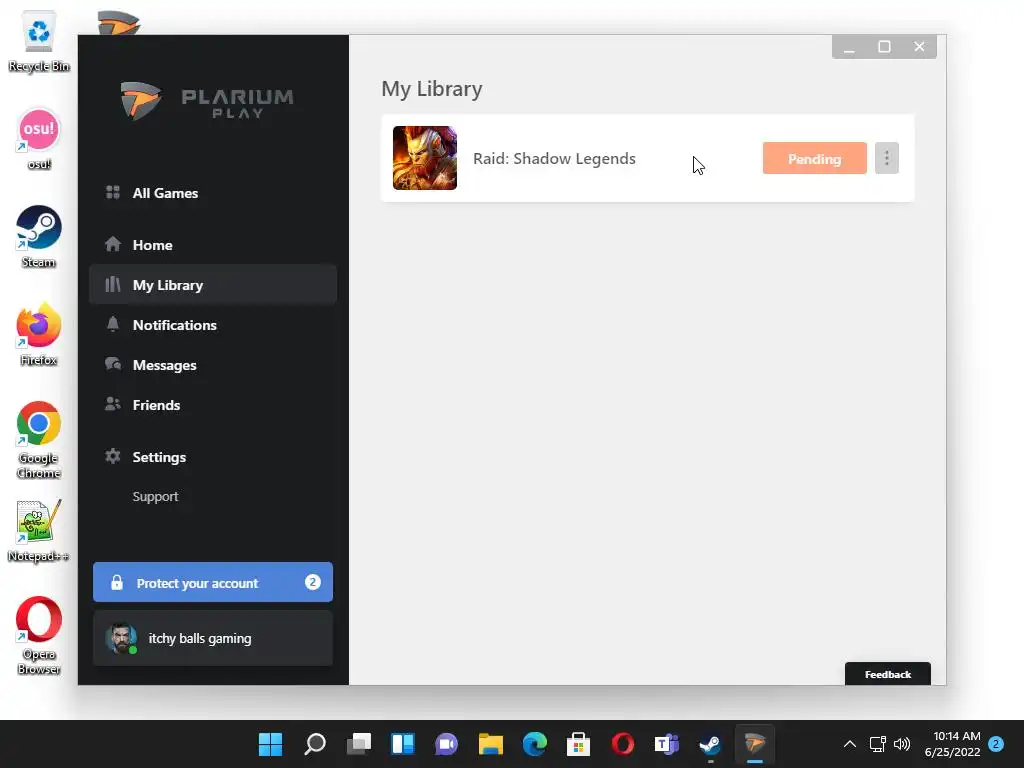Click Raid: Shadow Legends game thumbnail

click(x=424, y=158)
